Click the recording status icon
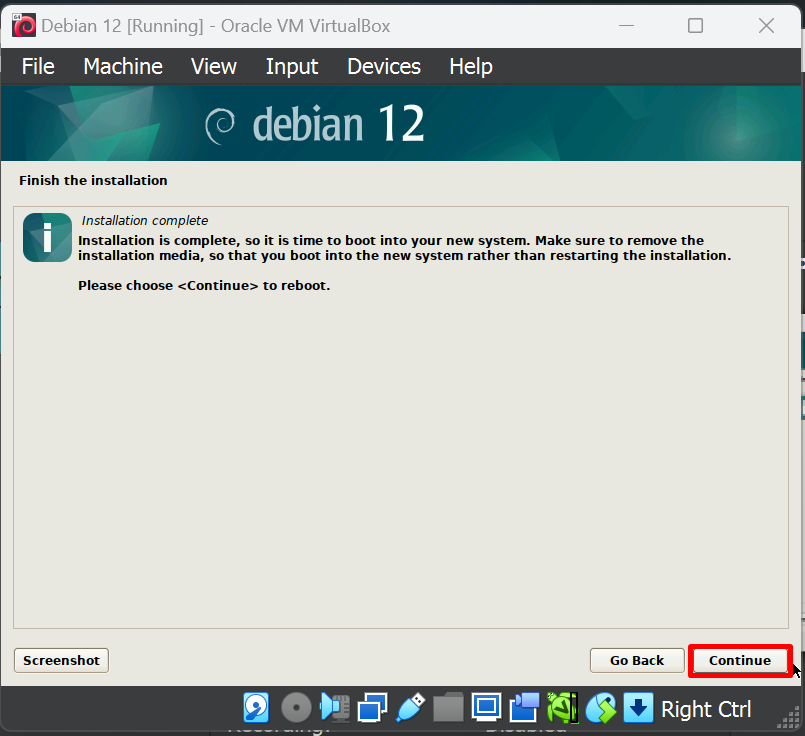 524,708
